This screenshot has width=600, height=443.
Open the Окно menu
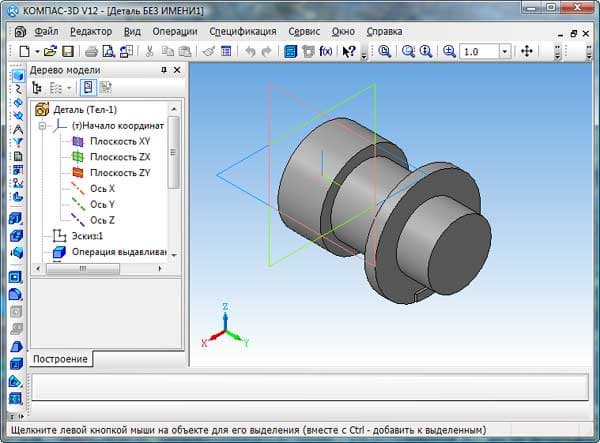pos(343,31)
